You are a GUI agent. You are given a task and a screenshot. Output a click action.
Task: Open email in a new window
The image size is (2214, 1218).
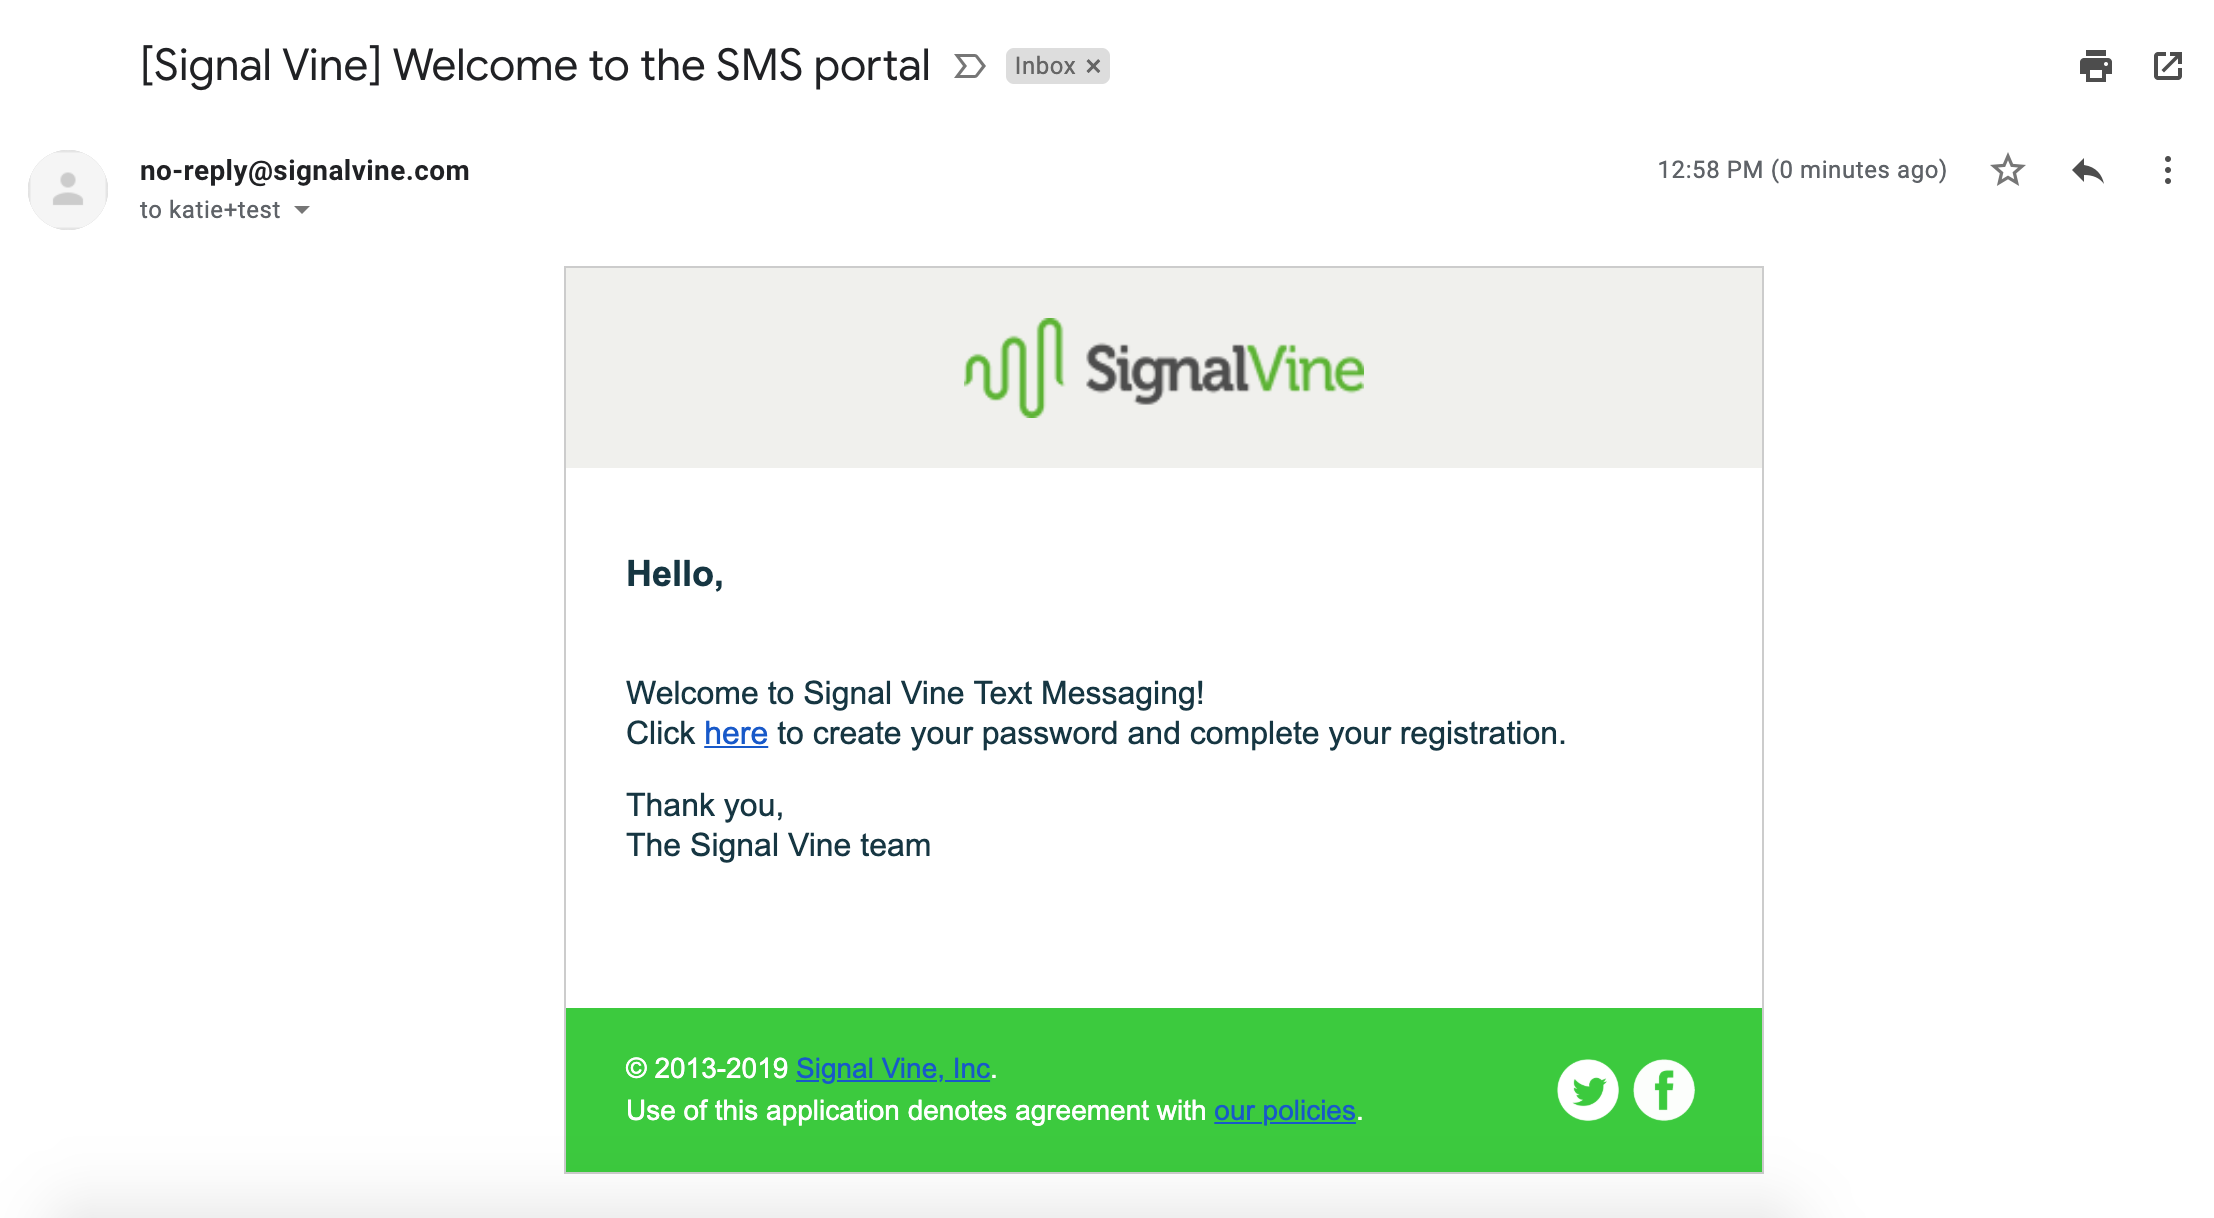click(x=2168, y=66)
